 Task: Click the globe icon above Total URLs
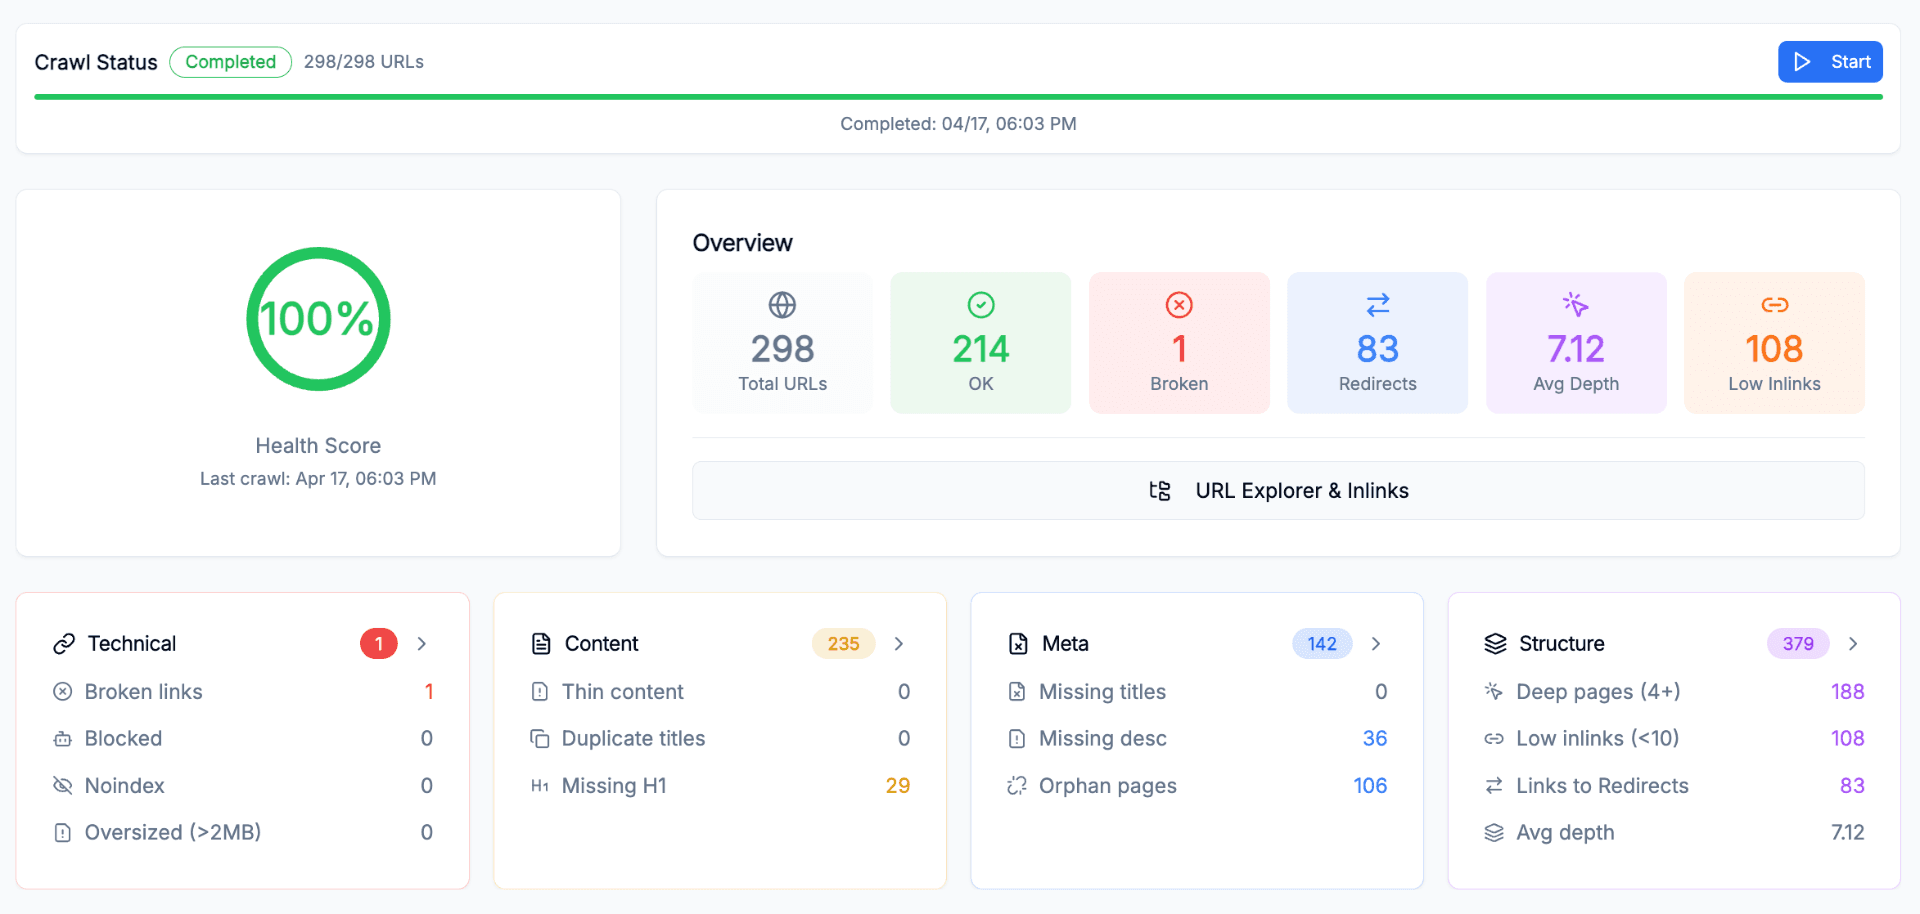(x=782, y=305)
